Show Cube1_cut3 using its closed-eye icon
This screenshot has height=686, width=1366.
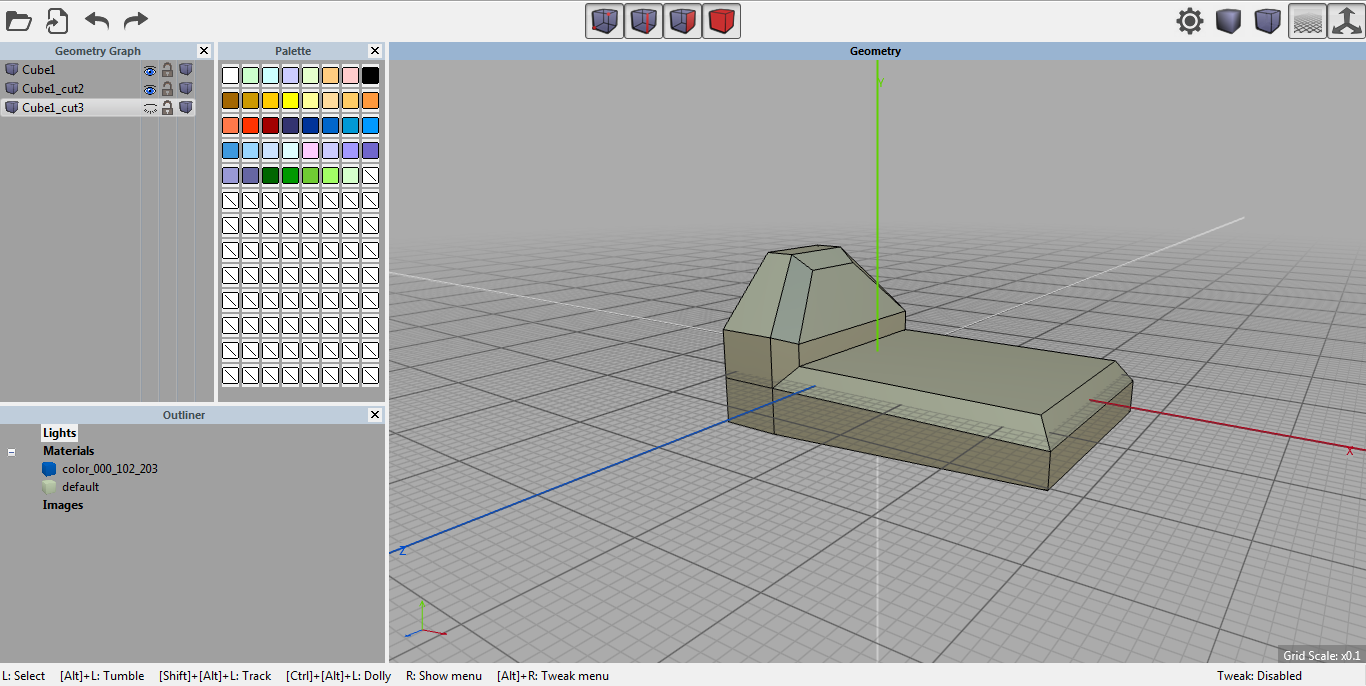150,107
